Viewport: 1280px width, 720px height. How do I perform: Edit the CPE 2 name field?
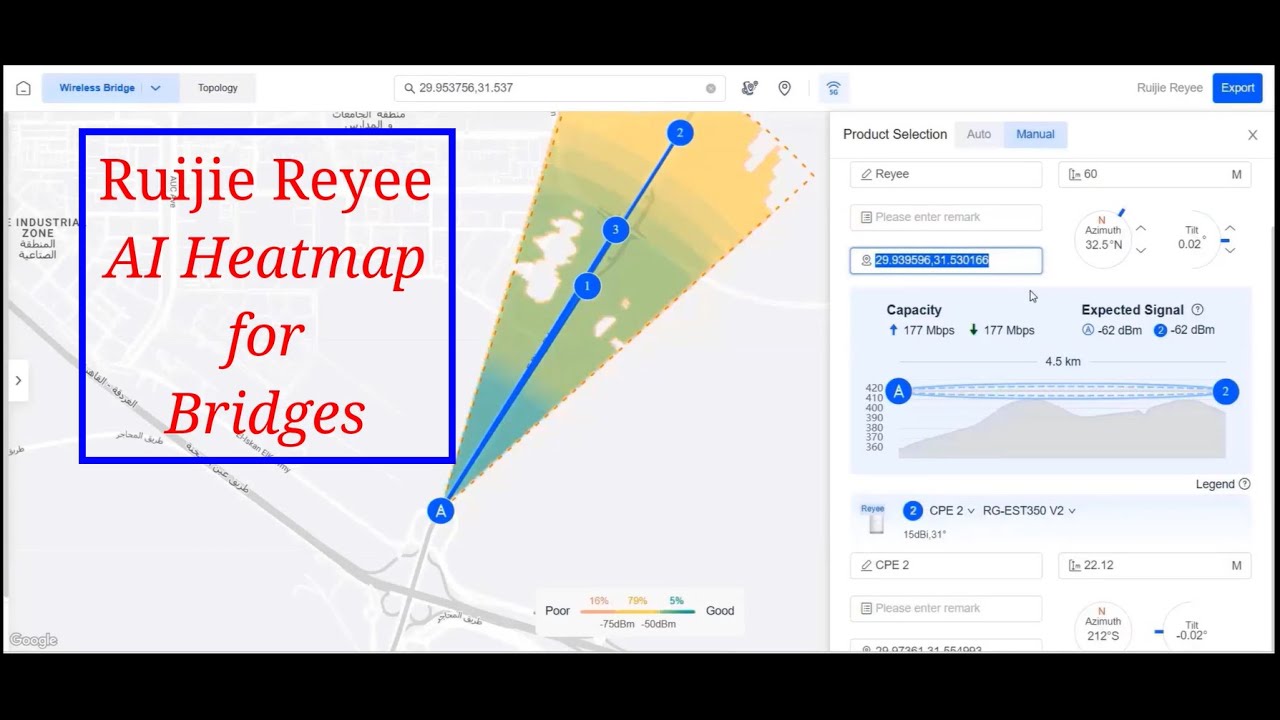[946, 565]
